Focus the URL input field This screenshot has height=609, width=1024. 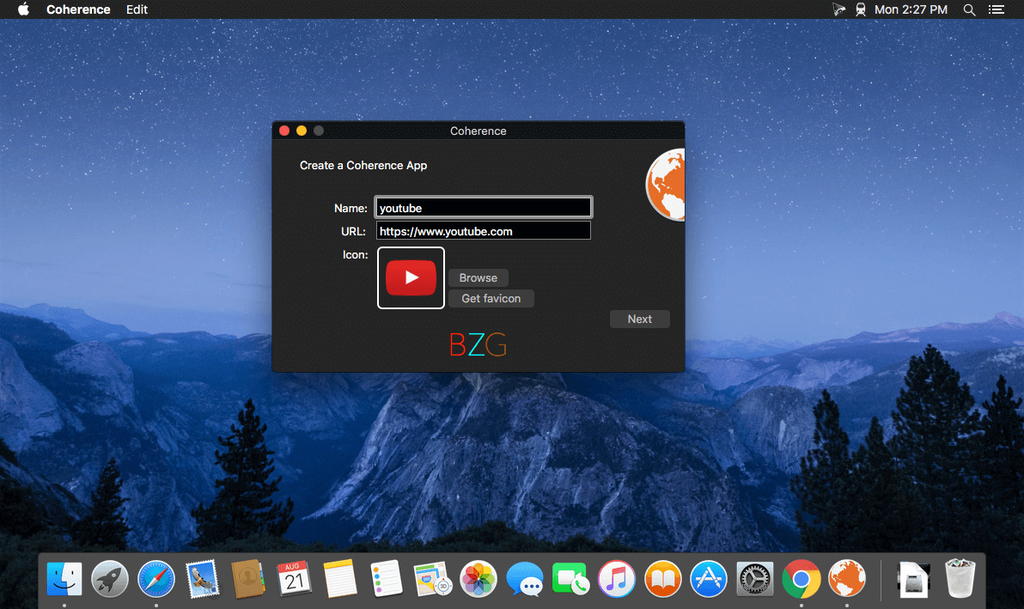pos(483,231)
